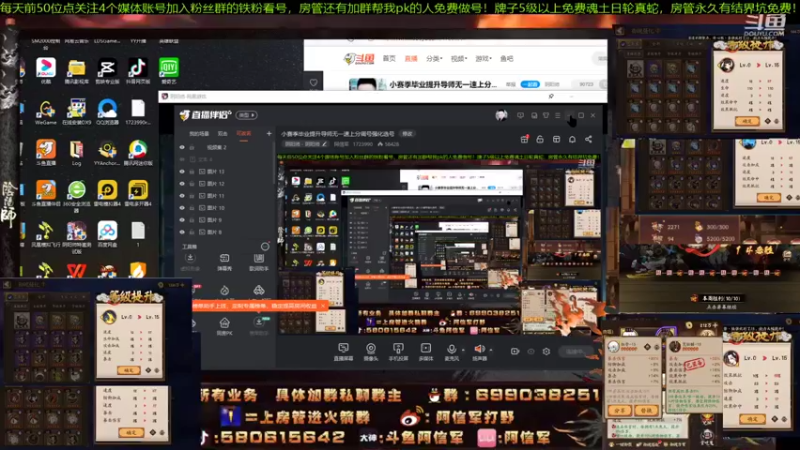Click the hamburger menu icon in title bar

coord(558,116)
